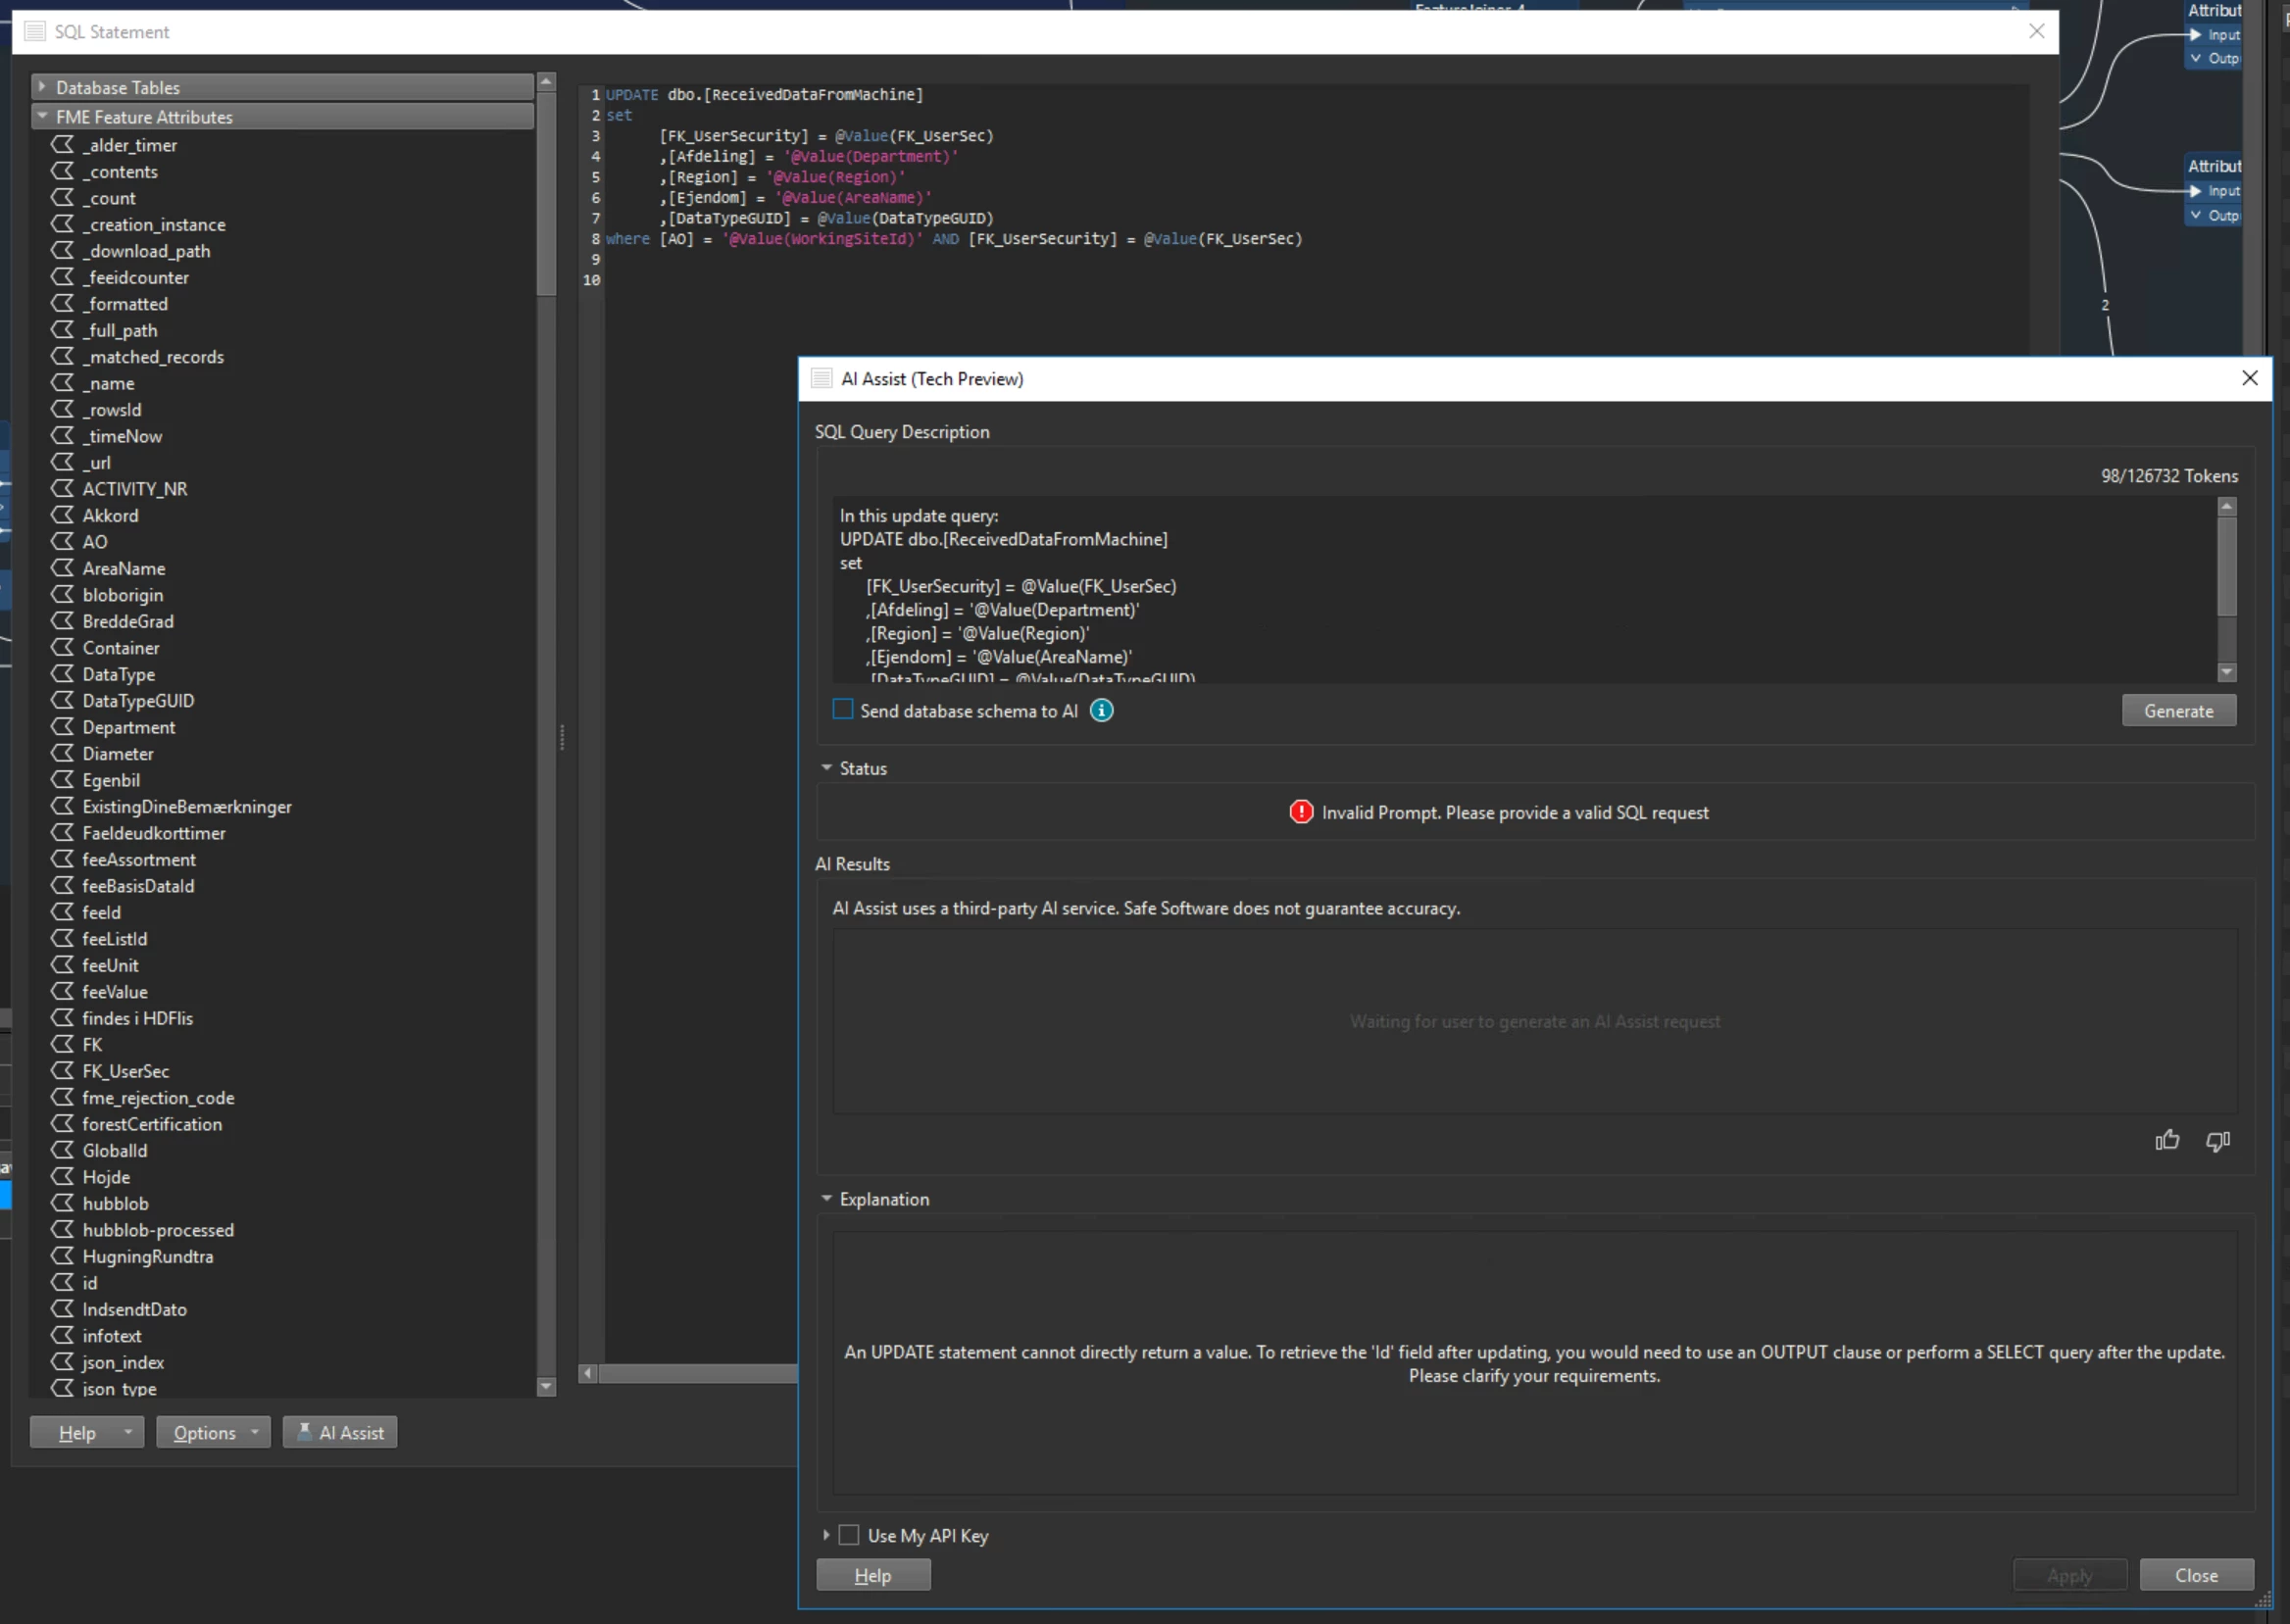Collapse the Status section
The image size is (2290, 1624).
[x=827, y=768]
